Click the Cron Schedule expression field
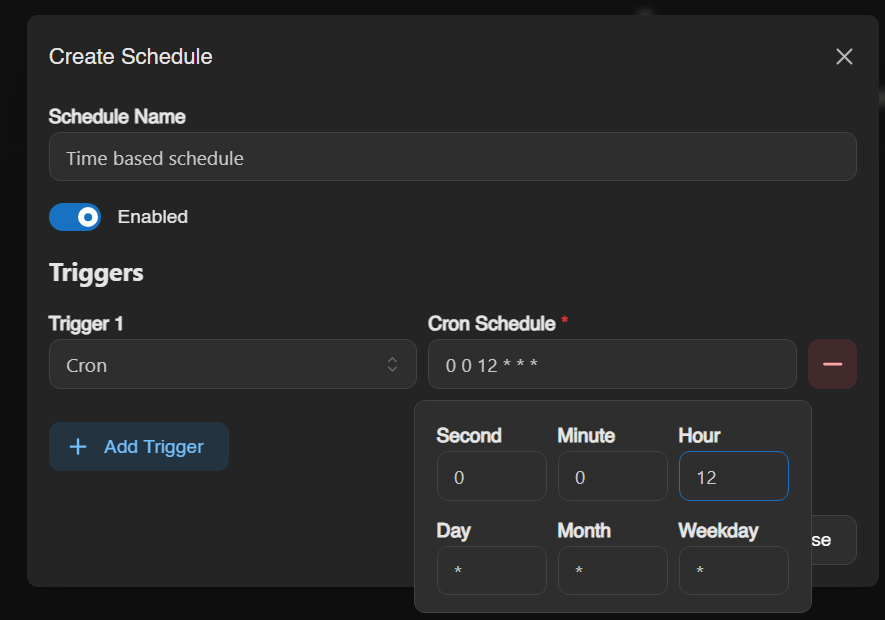The width and height of the screenshot is (885, 620). [612, 364]
